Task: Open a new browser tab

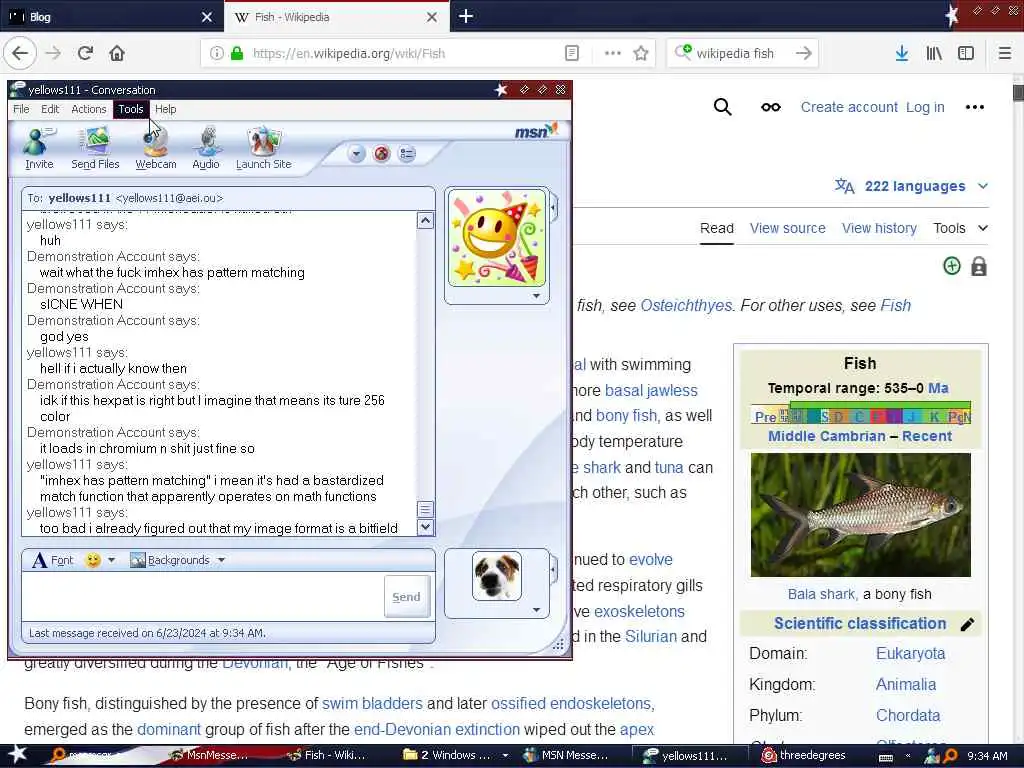Action: [x=466, y=16]
